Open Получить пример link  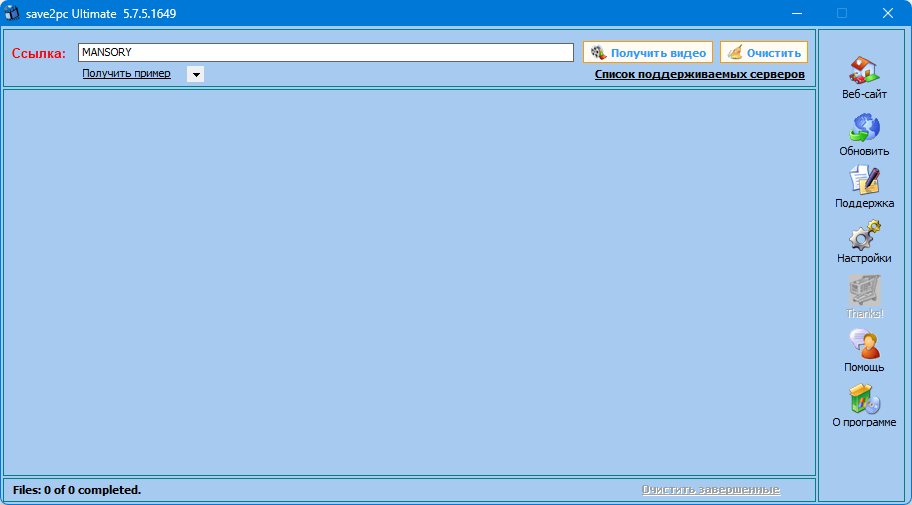[126, 73]
